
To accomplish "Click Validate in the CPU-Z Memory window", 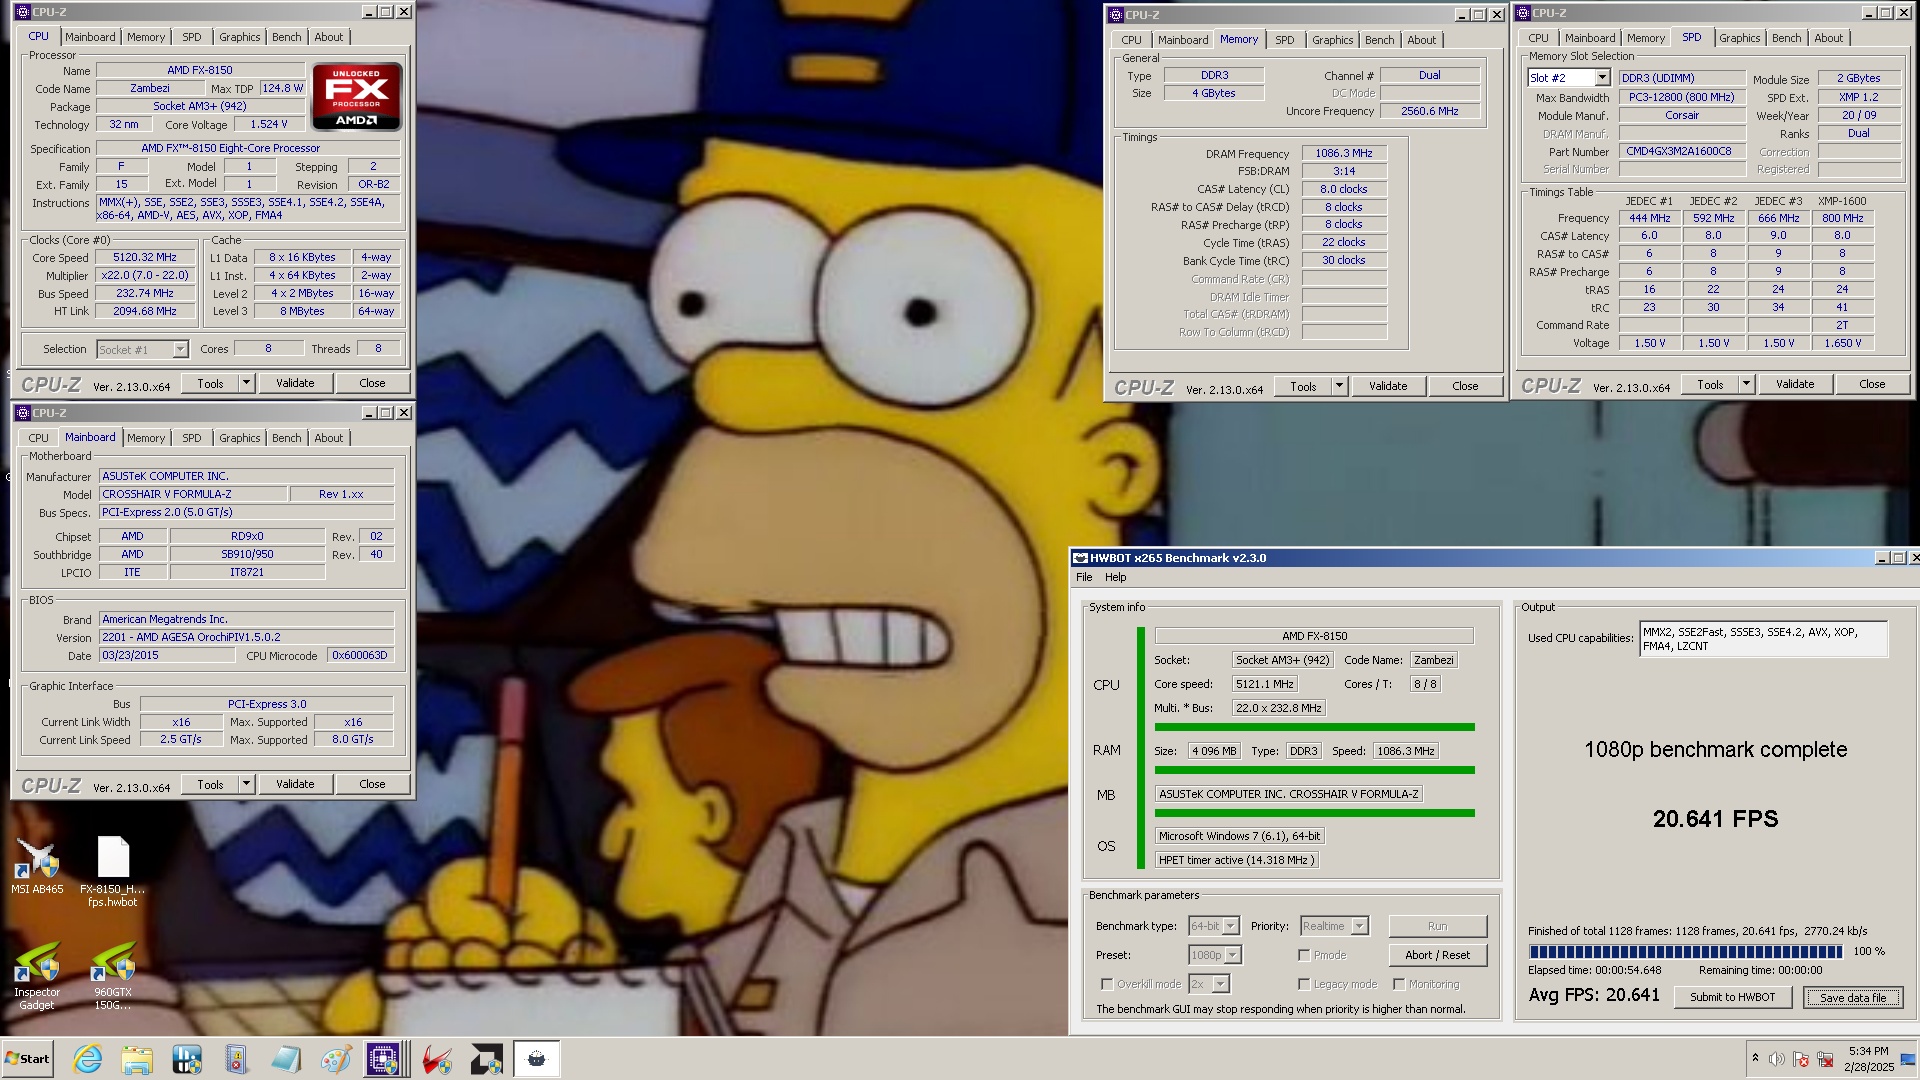I will click(1388, 386).
